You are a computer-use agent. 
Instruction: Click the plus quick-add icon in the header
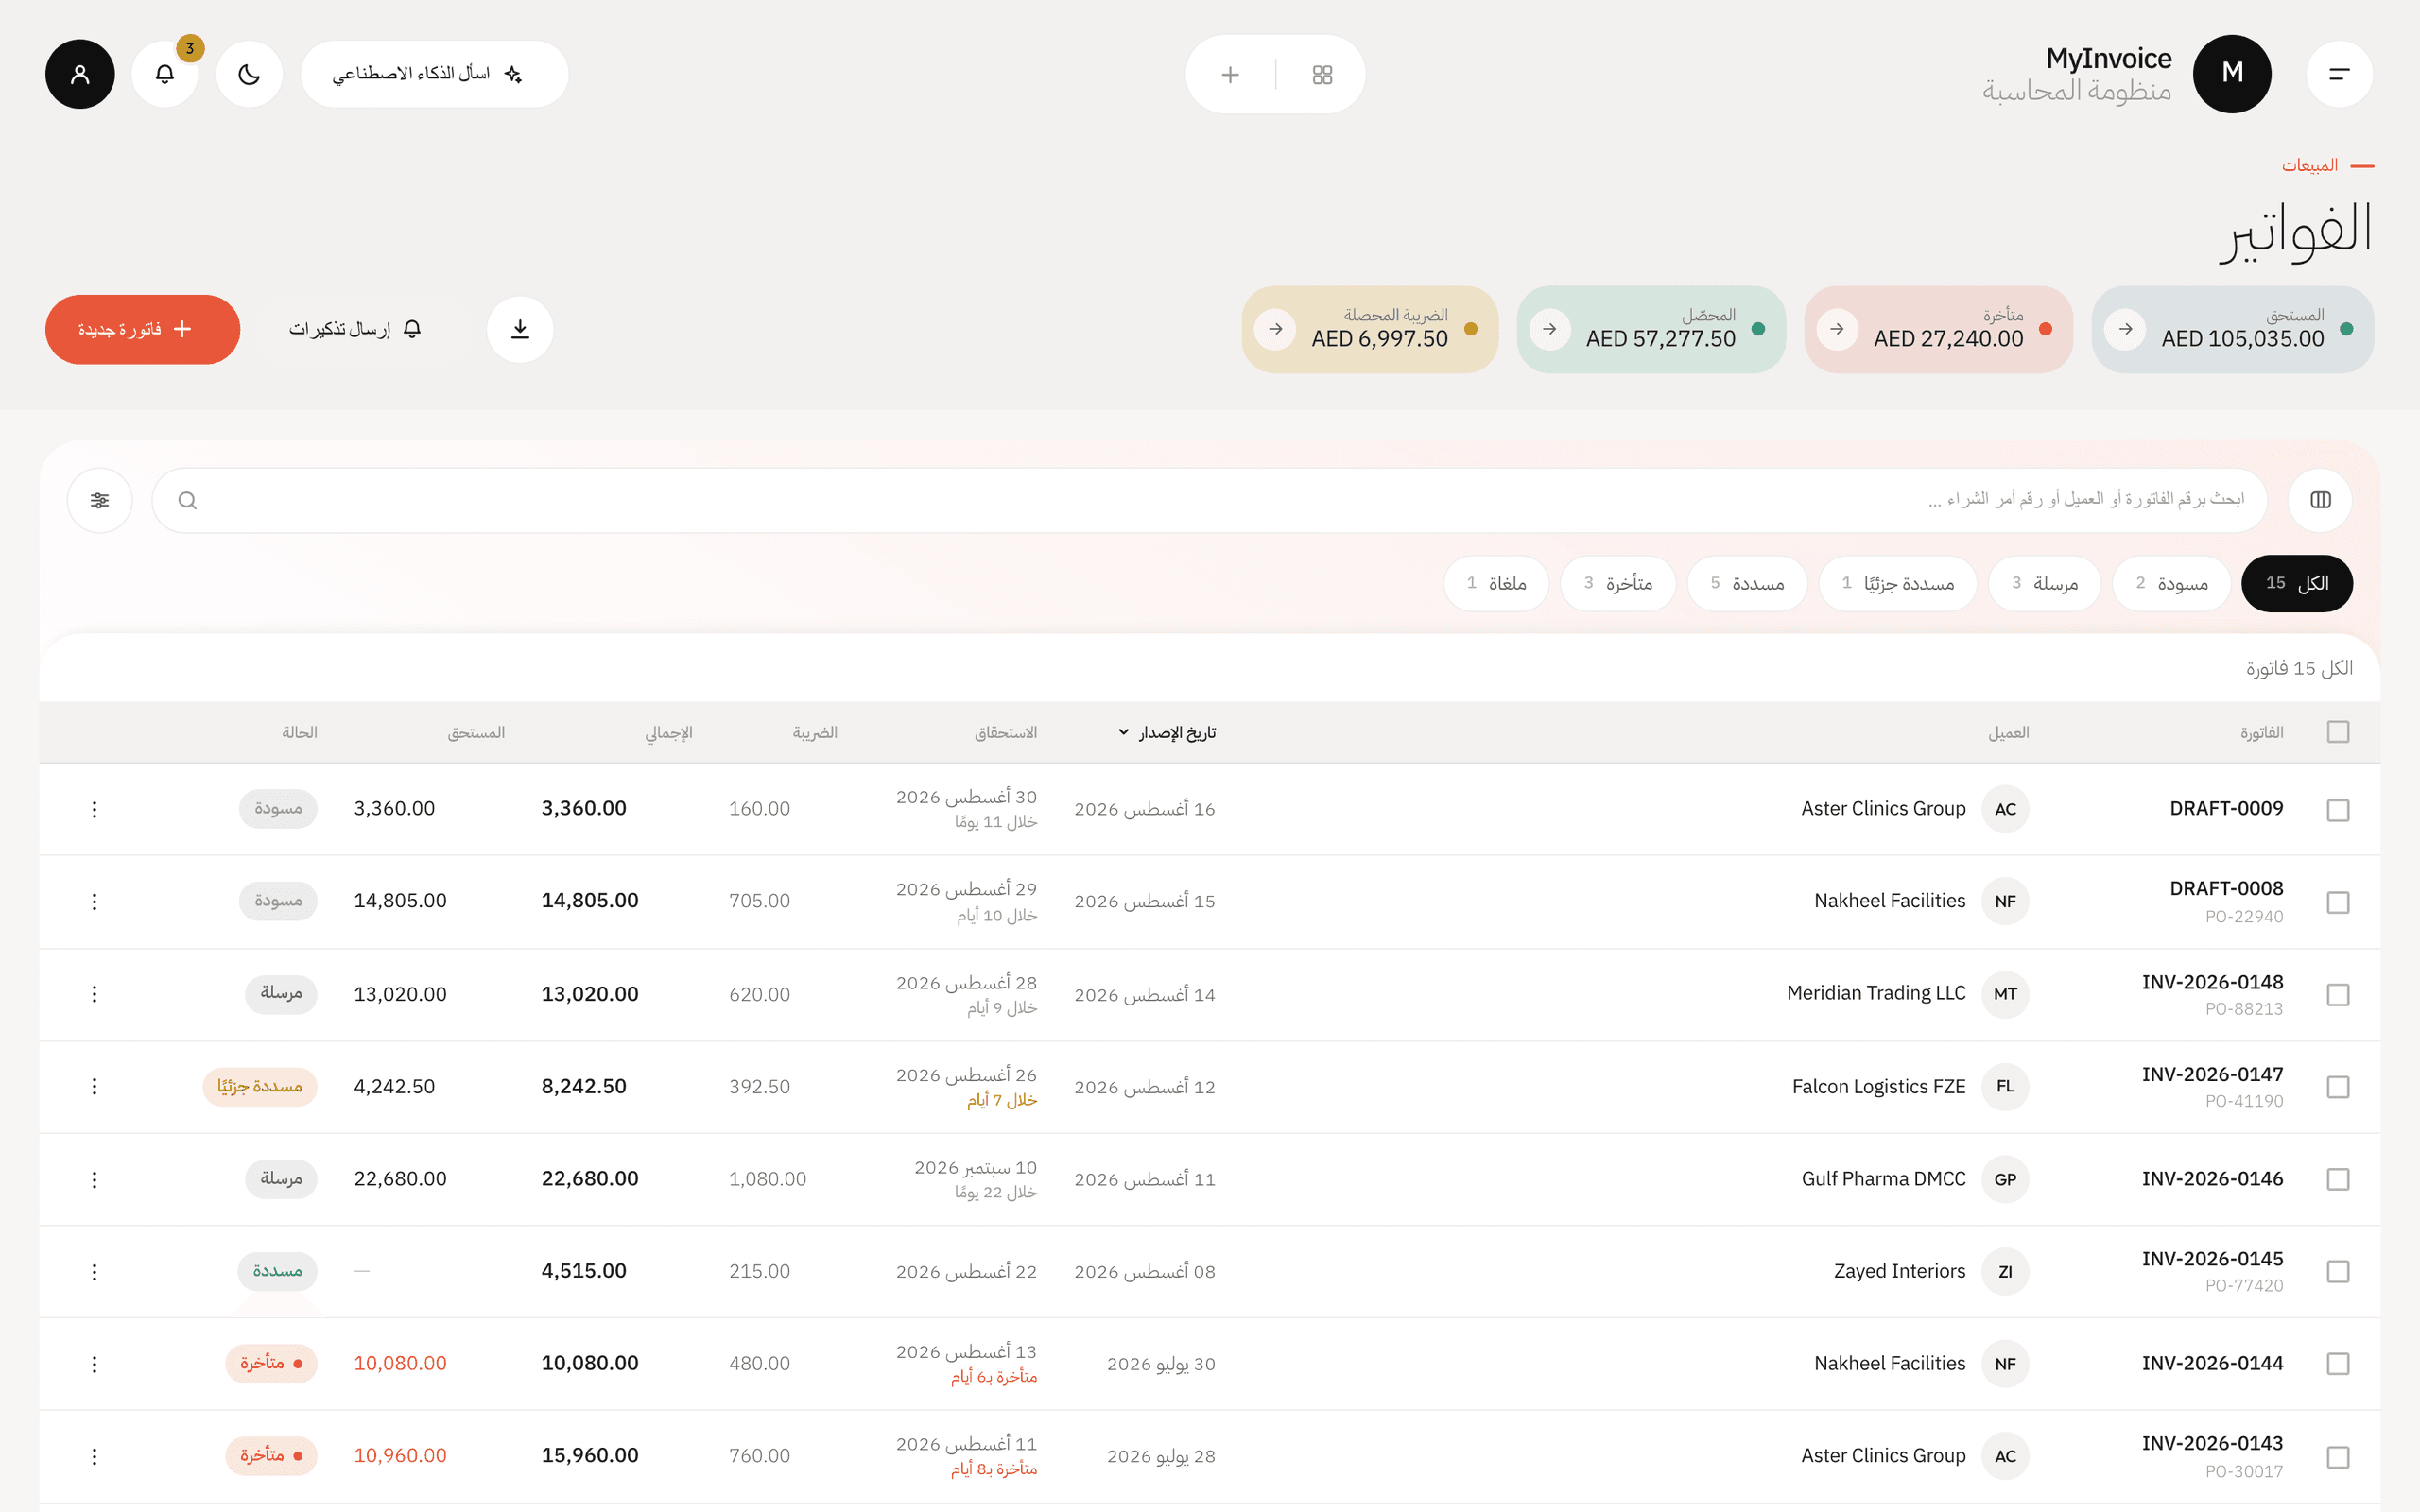[x=1230, y=75]
